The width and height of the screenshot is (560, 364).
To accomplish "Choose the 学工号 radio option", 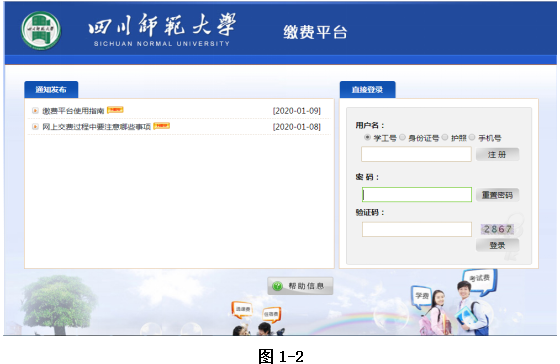I will pos(367,137).
